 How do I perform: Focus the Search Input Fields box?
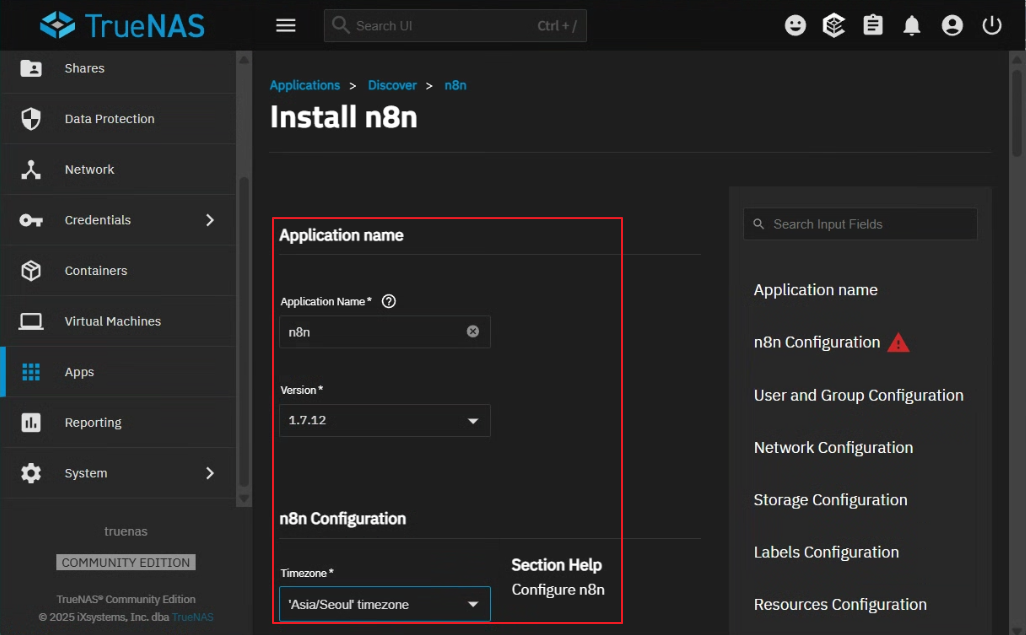860,224
